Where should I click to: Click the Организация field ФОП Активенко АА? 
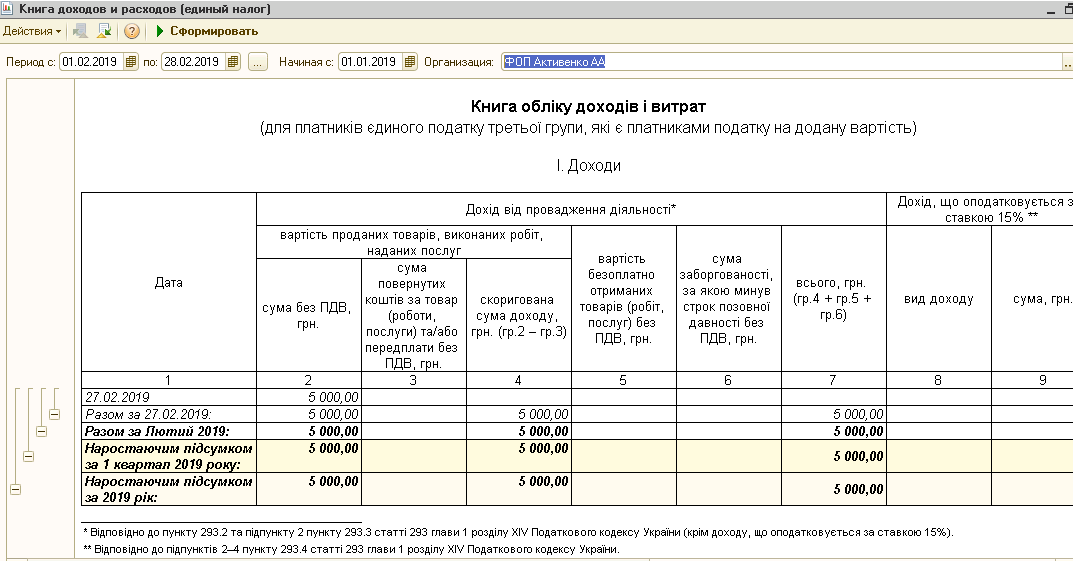pyautogui.click(x=780, y=62)
